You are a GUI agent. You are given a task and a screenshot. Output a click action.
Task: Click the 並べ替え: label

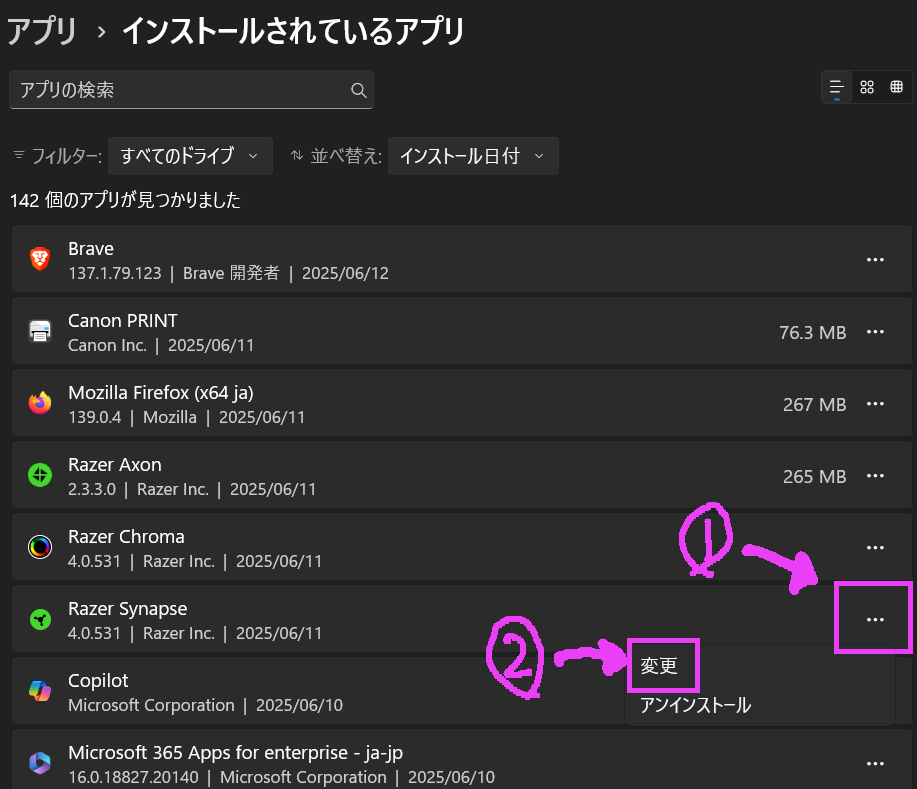(x=346, y=156)
